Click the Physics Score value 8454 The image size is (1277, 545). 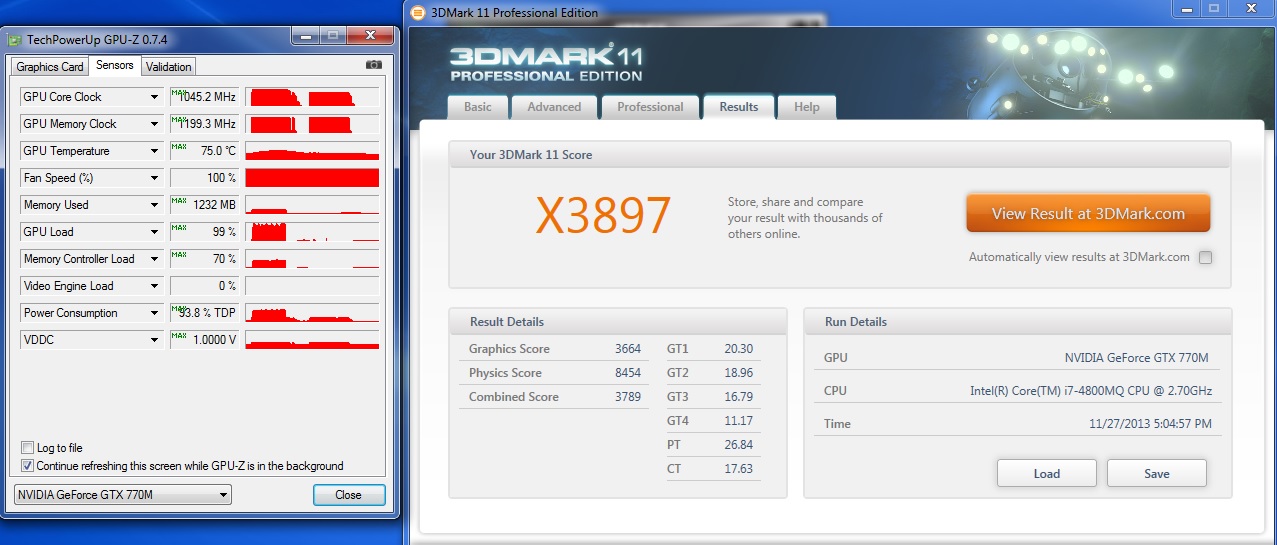coord(628,373)
